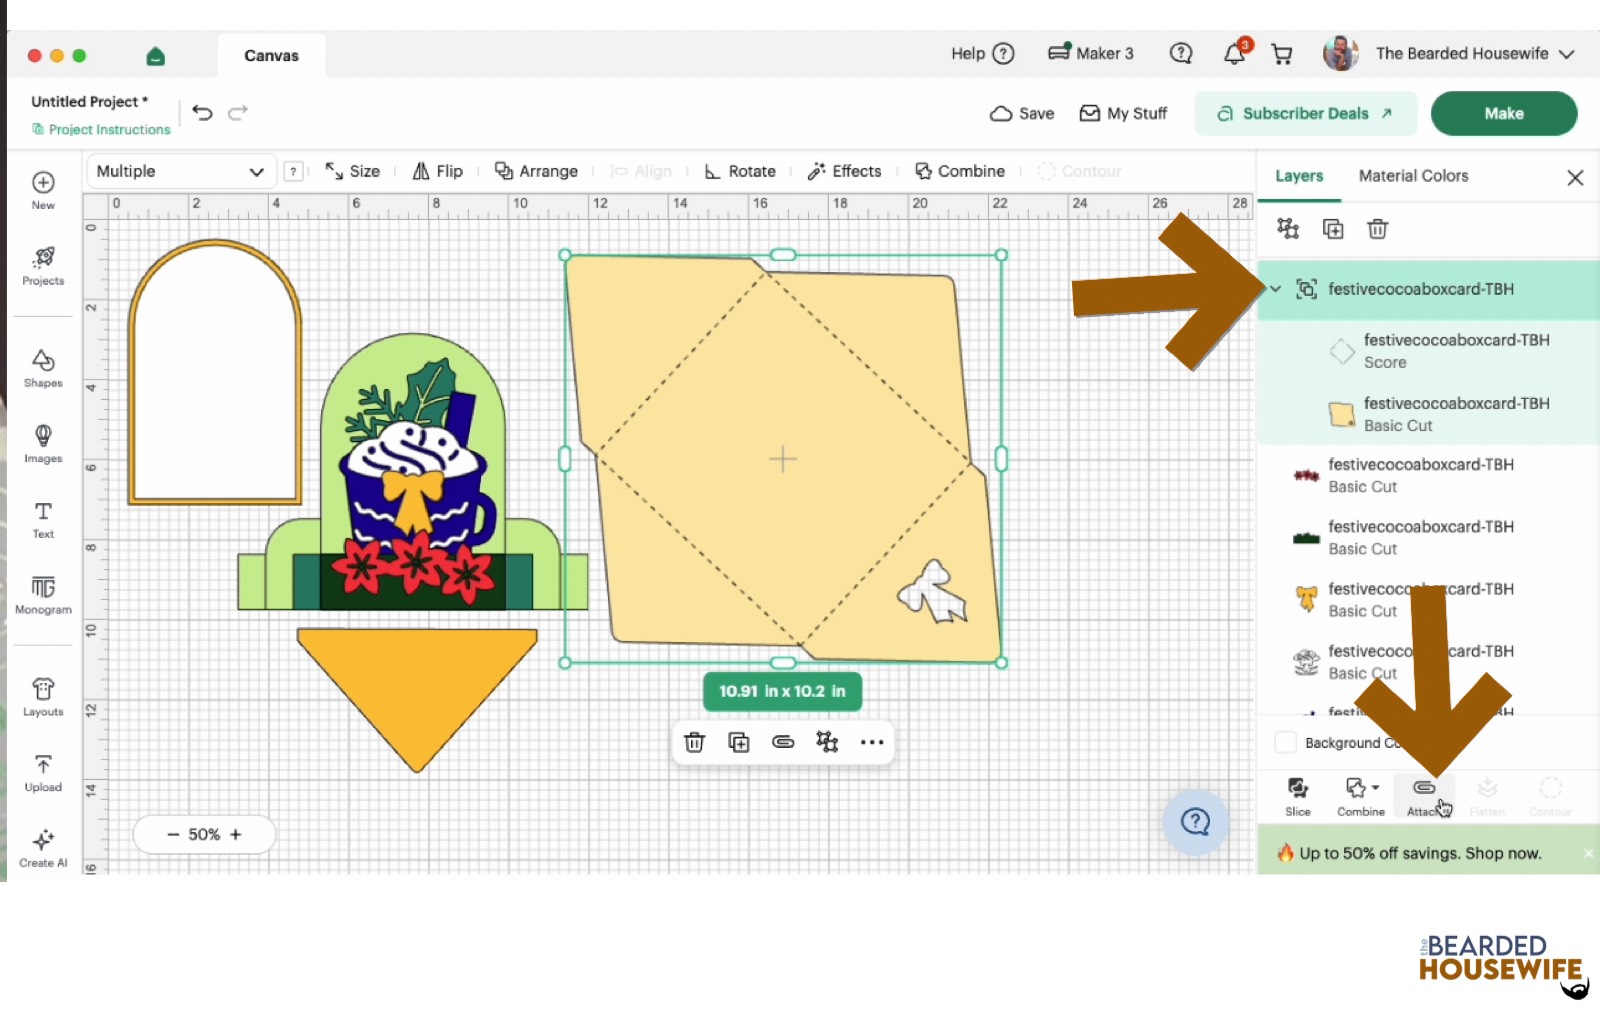Image resolution: width=1600 pixels, height=1017 pixels.
Task: Click the Save button
Action: click(1022, 114)
